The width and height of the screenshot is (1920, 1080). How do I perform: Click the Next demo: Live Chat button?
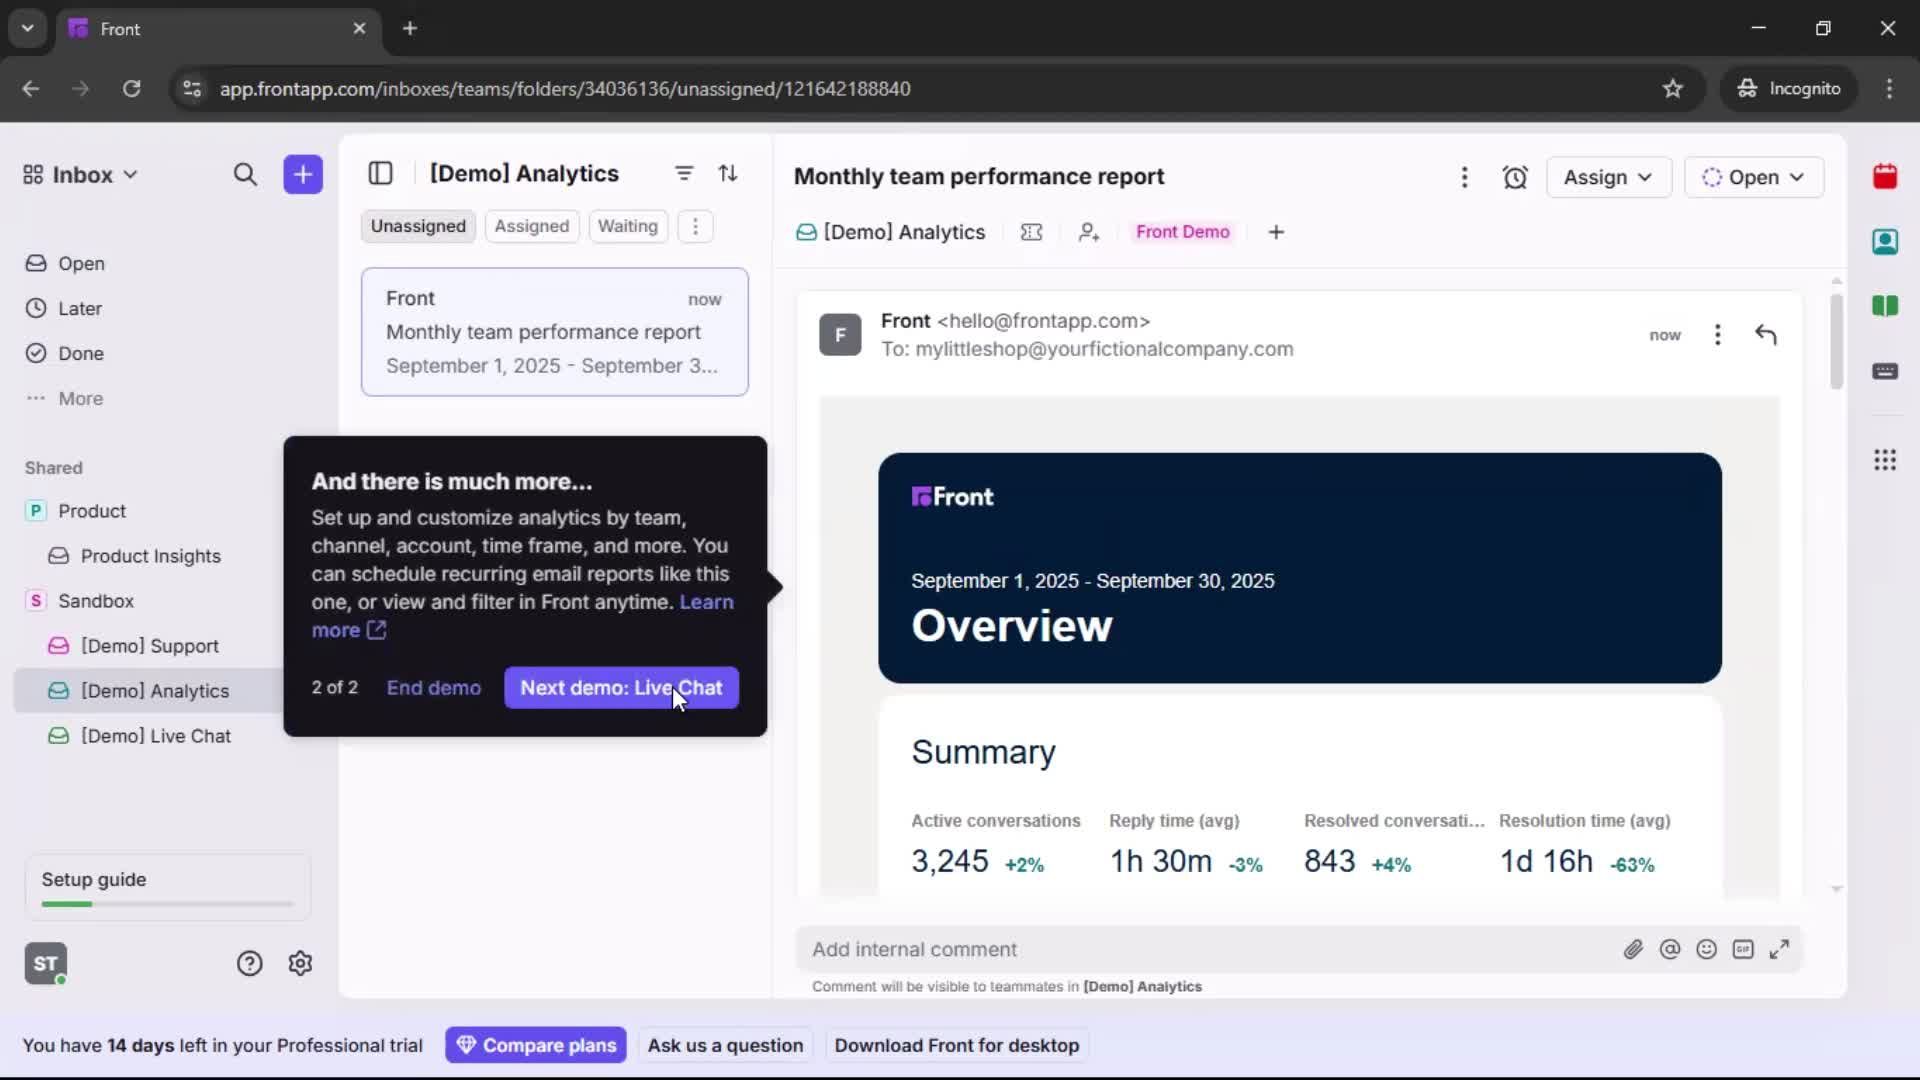point(621,688)
